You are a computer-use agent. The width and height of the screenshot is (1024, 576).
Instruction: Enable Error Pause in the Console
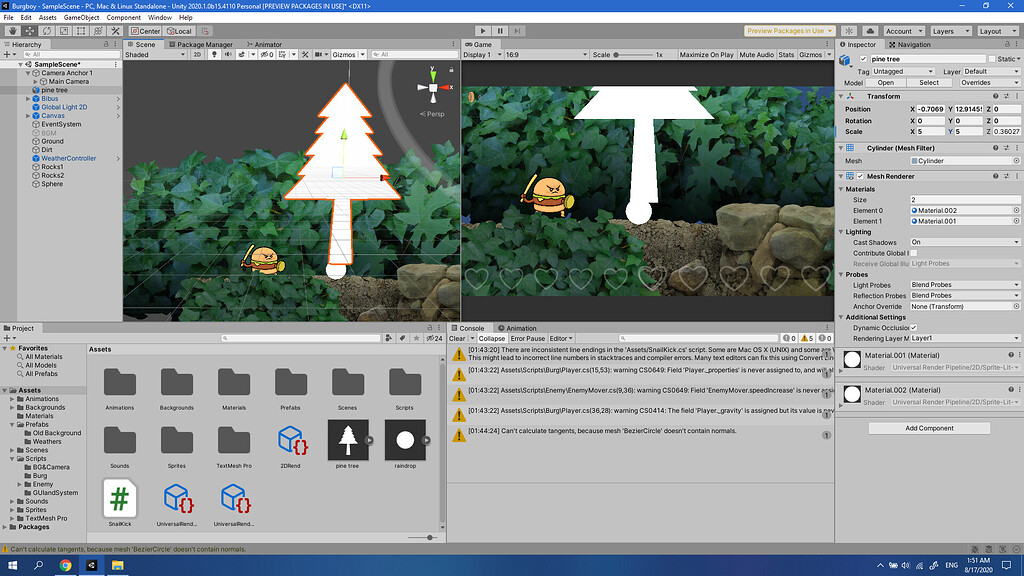click(527, 338)
